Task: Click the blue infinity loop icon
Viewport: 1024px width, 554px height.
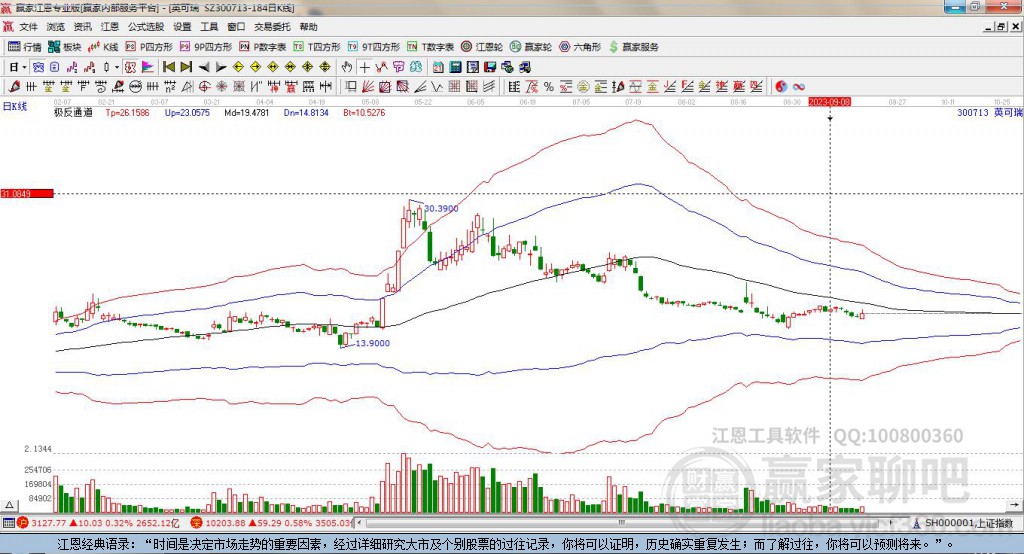Action: [x=798, y=86]
